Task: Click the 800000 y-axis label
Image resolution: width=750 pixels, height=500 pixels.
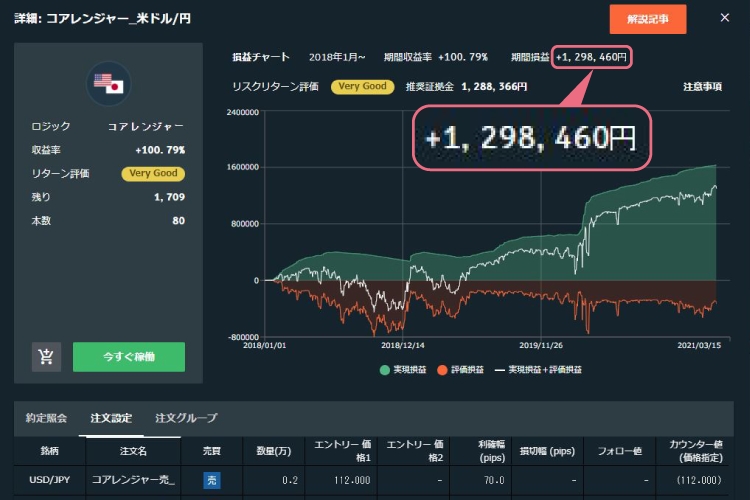Action: 245,224
